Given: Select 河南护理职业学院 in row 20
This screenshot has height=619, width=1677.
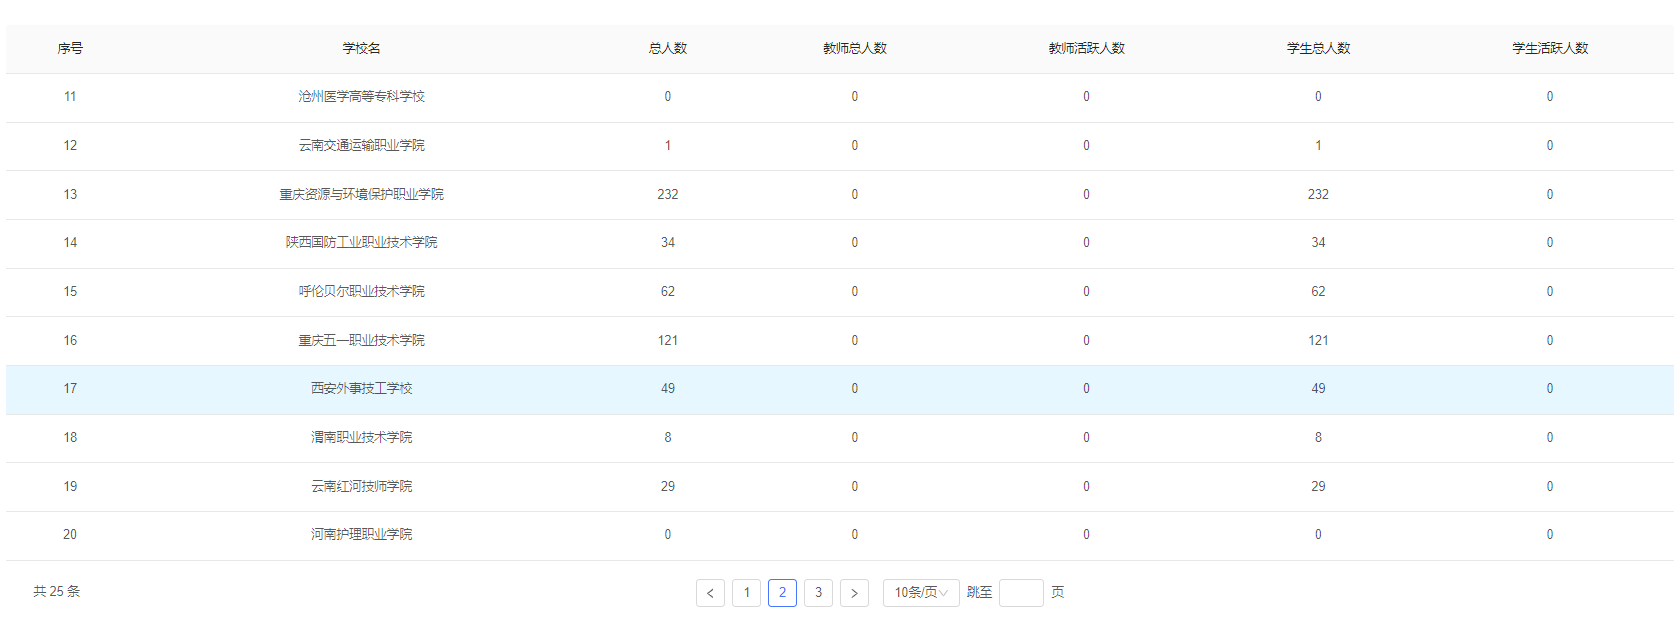Looking at the screenshot, I should (361, 535).
